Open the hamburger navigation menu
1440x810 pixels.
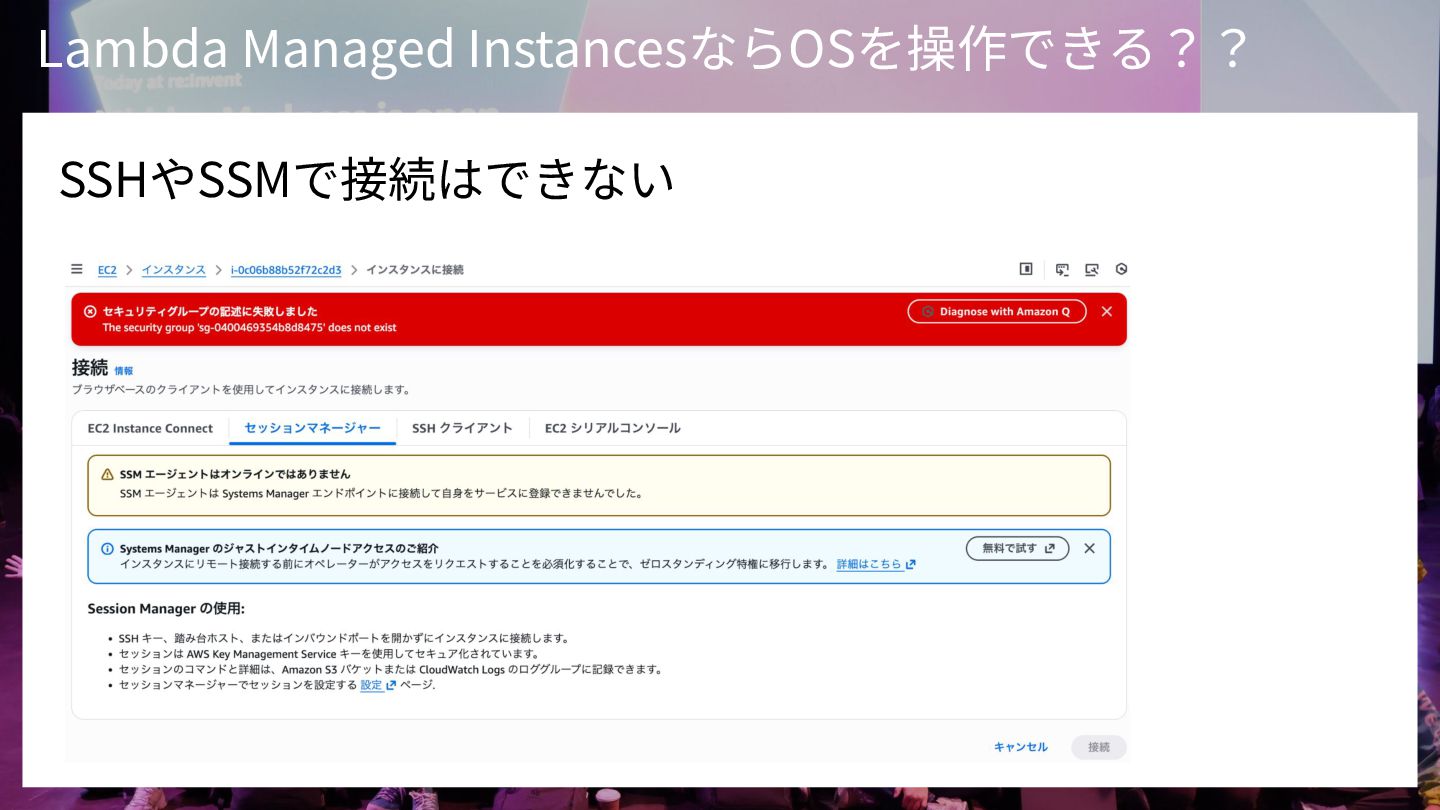click(77, 269)
